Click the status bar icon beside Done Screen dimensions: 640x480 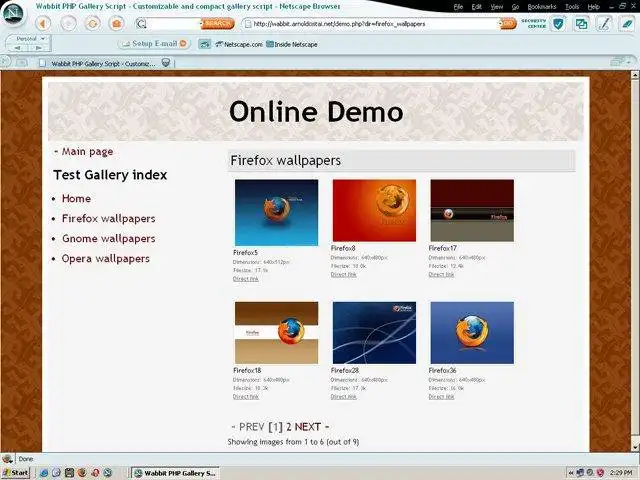pos(7,458)
